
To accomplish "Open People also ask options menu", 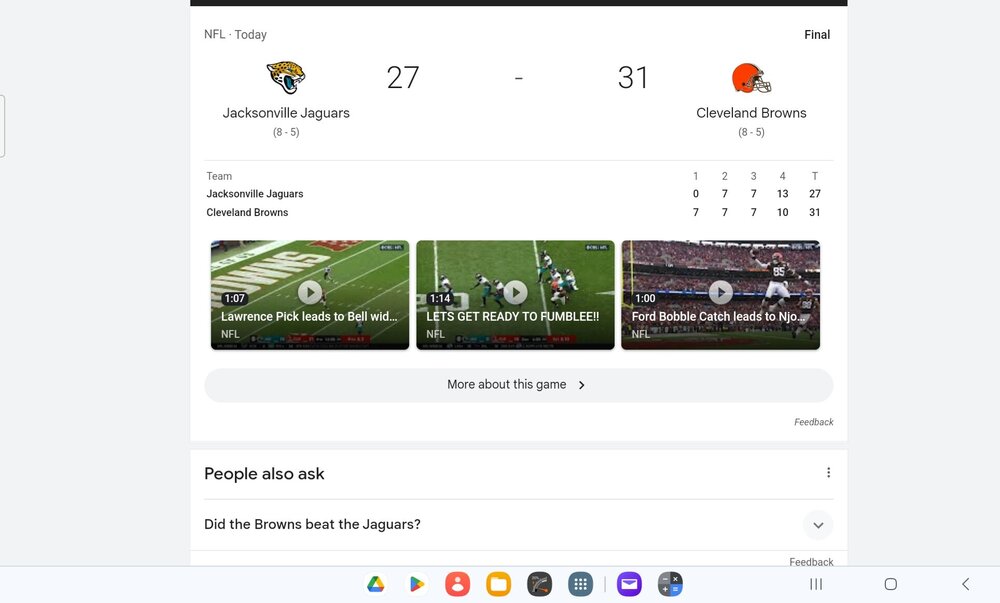I will [x=828, y=472].
